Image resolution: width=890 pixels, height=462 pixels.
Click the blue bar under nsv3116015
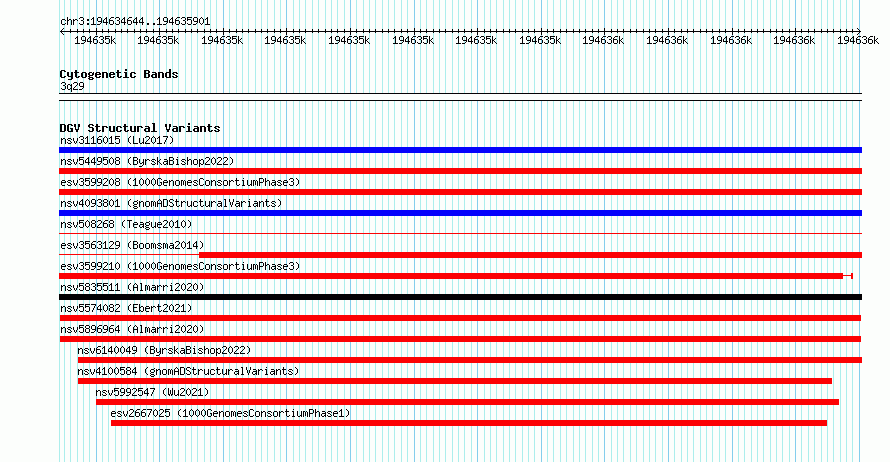[460, 150]
